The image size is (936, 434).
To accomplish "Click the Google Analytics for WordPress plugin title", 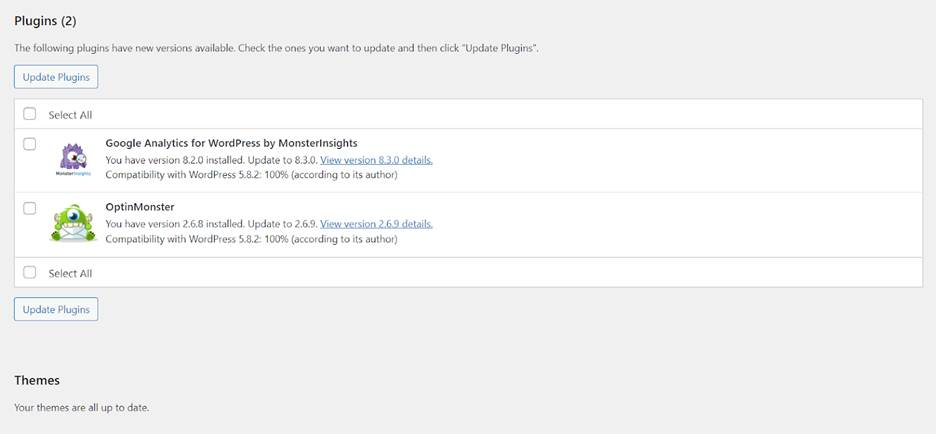I will coord(231,143).
